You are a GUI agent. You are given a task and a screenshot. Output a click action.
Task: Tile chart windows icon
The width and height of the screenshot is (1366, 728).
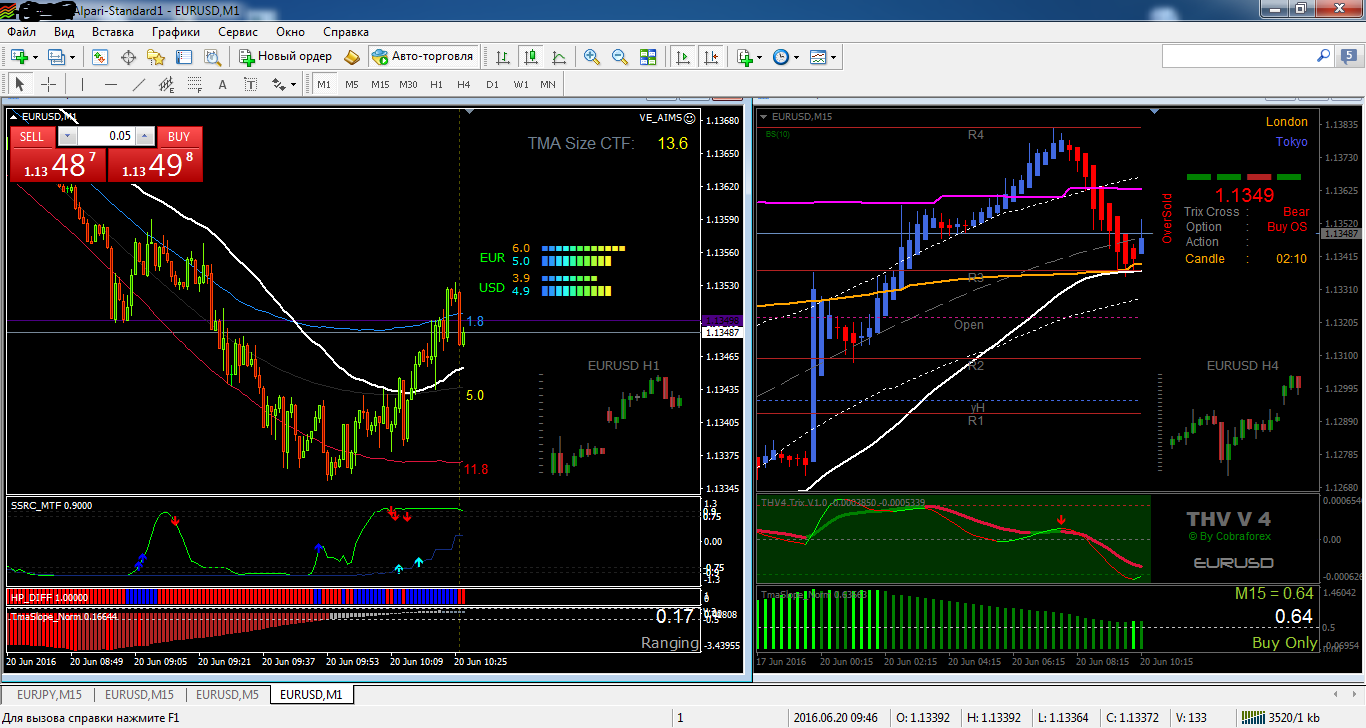(x=648, y=57)
